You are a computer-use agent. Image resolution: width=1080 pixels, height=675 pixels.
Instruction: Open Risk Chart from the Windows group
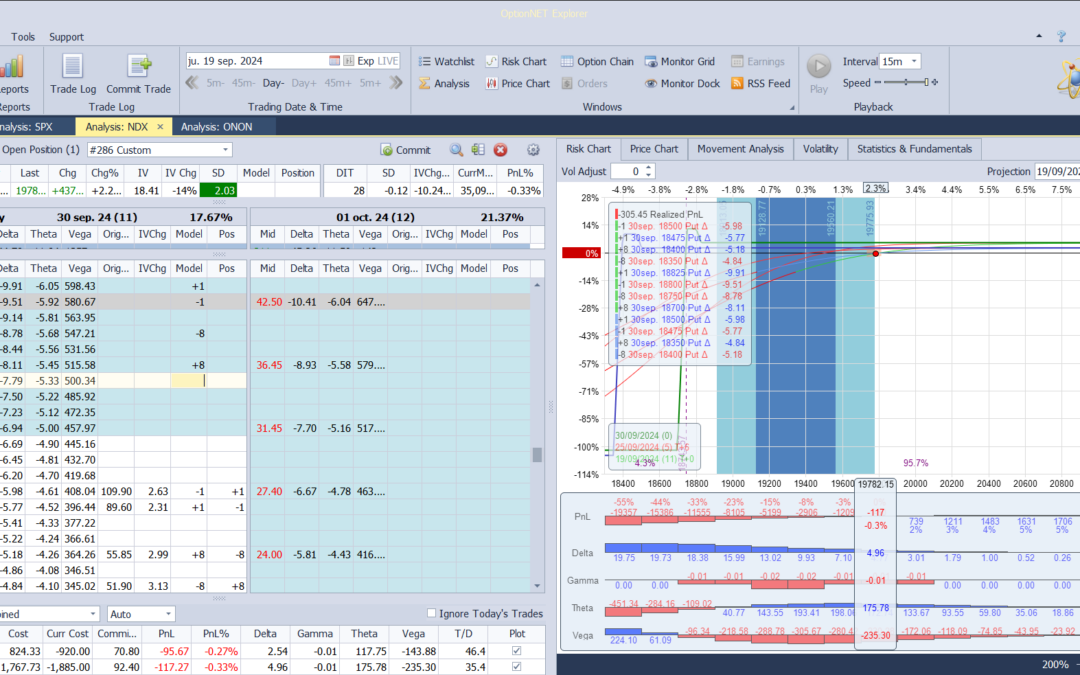coord(516,61)
